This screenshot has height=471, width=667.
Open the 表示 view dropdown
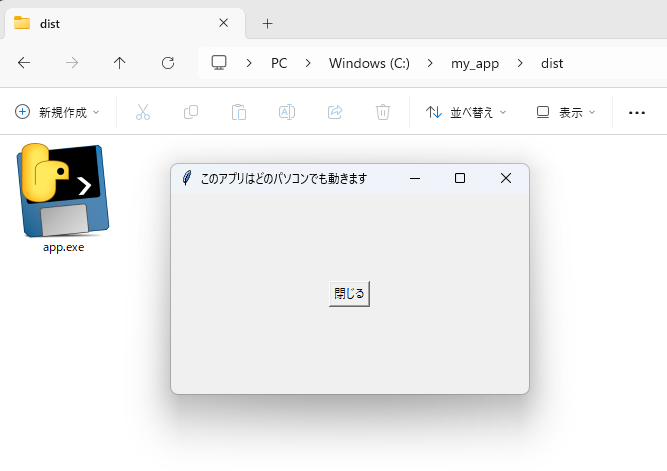point(566,112)
